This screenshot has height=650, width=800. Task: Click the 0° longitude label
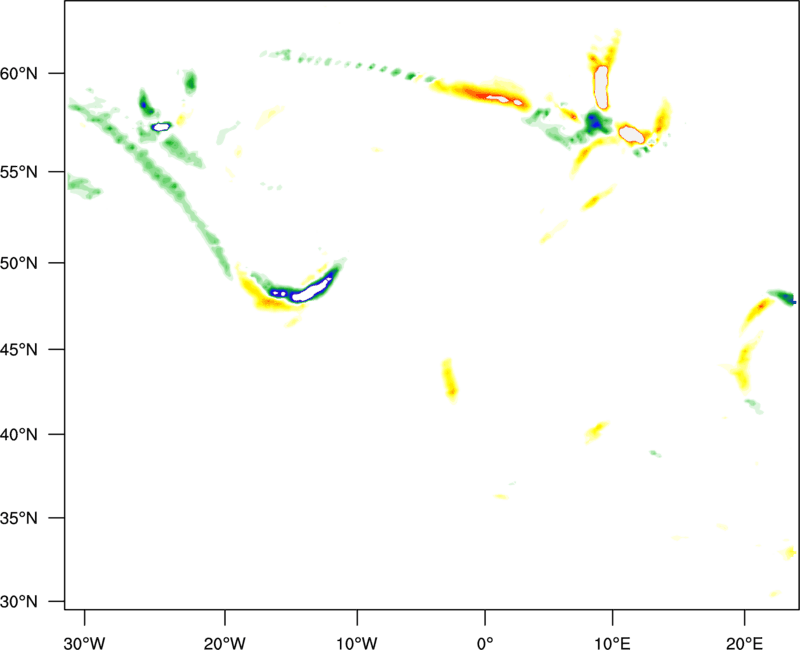[485, 643]
